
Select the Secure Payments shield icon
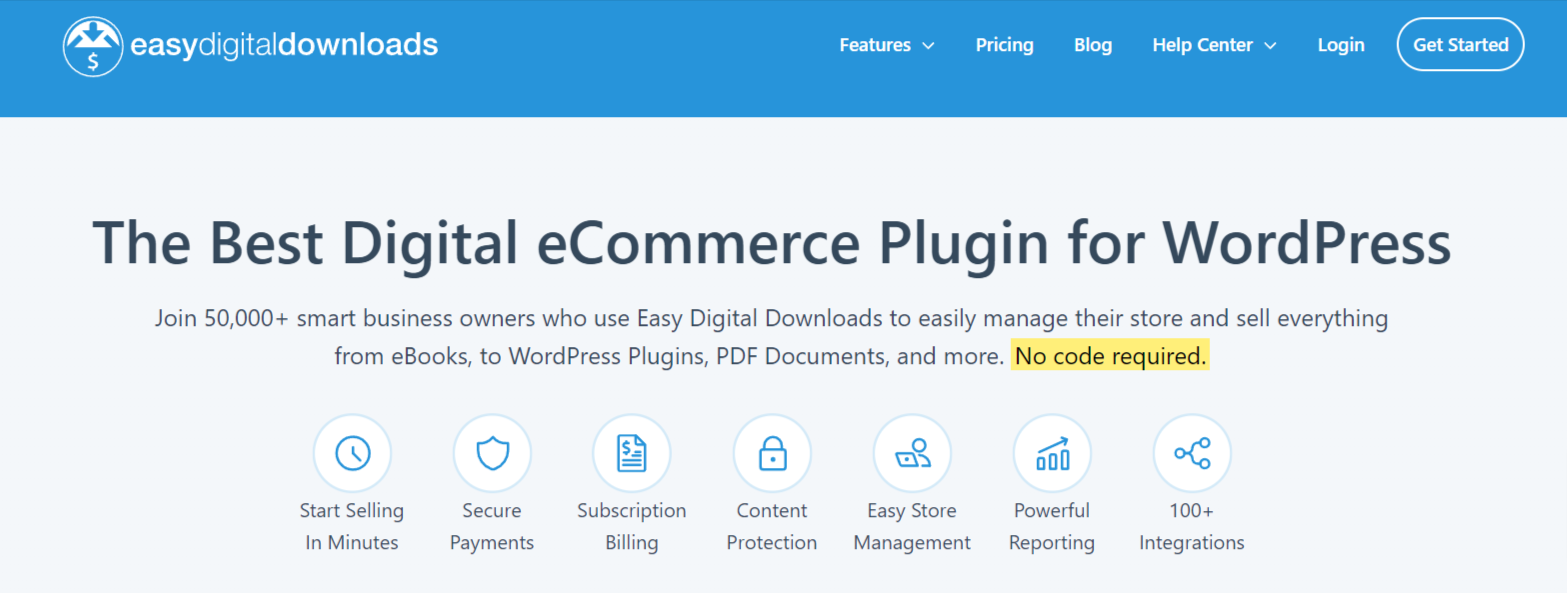tap(492, 453)
